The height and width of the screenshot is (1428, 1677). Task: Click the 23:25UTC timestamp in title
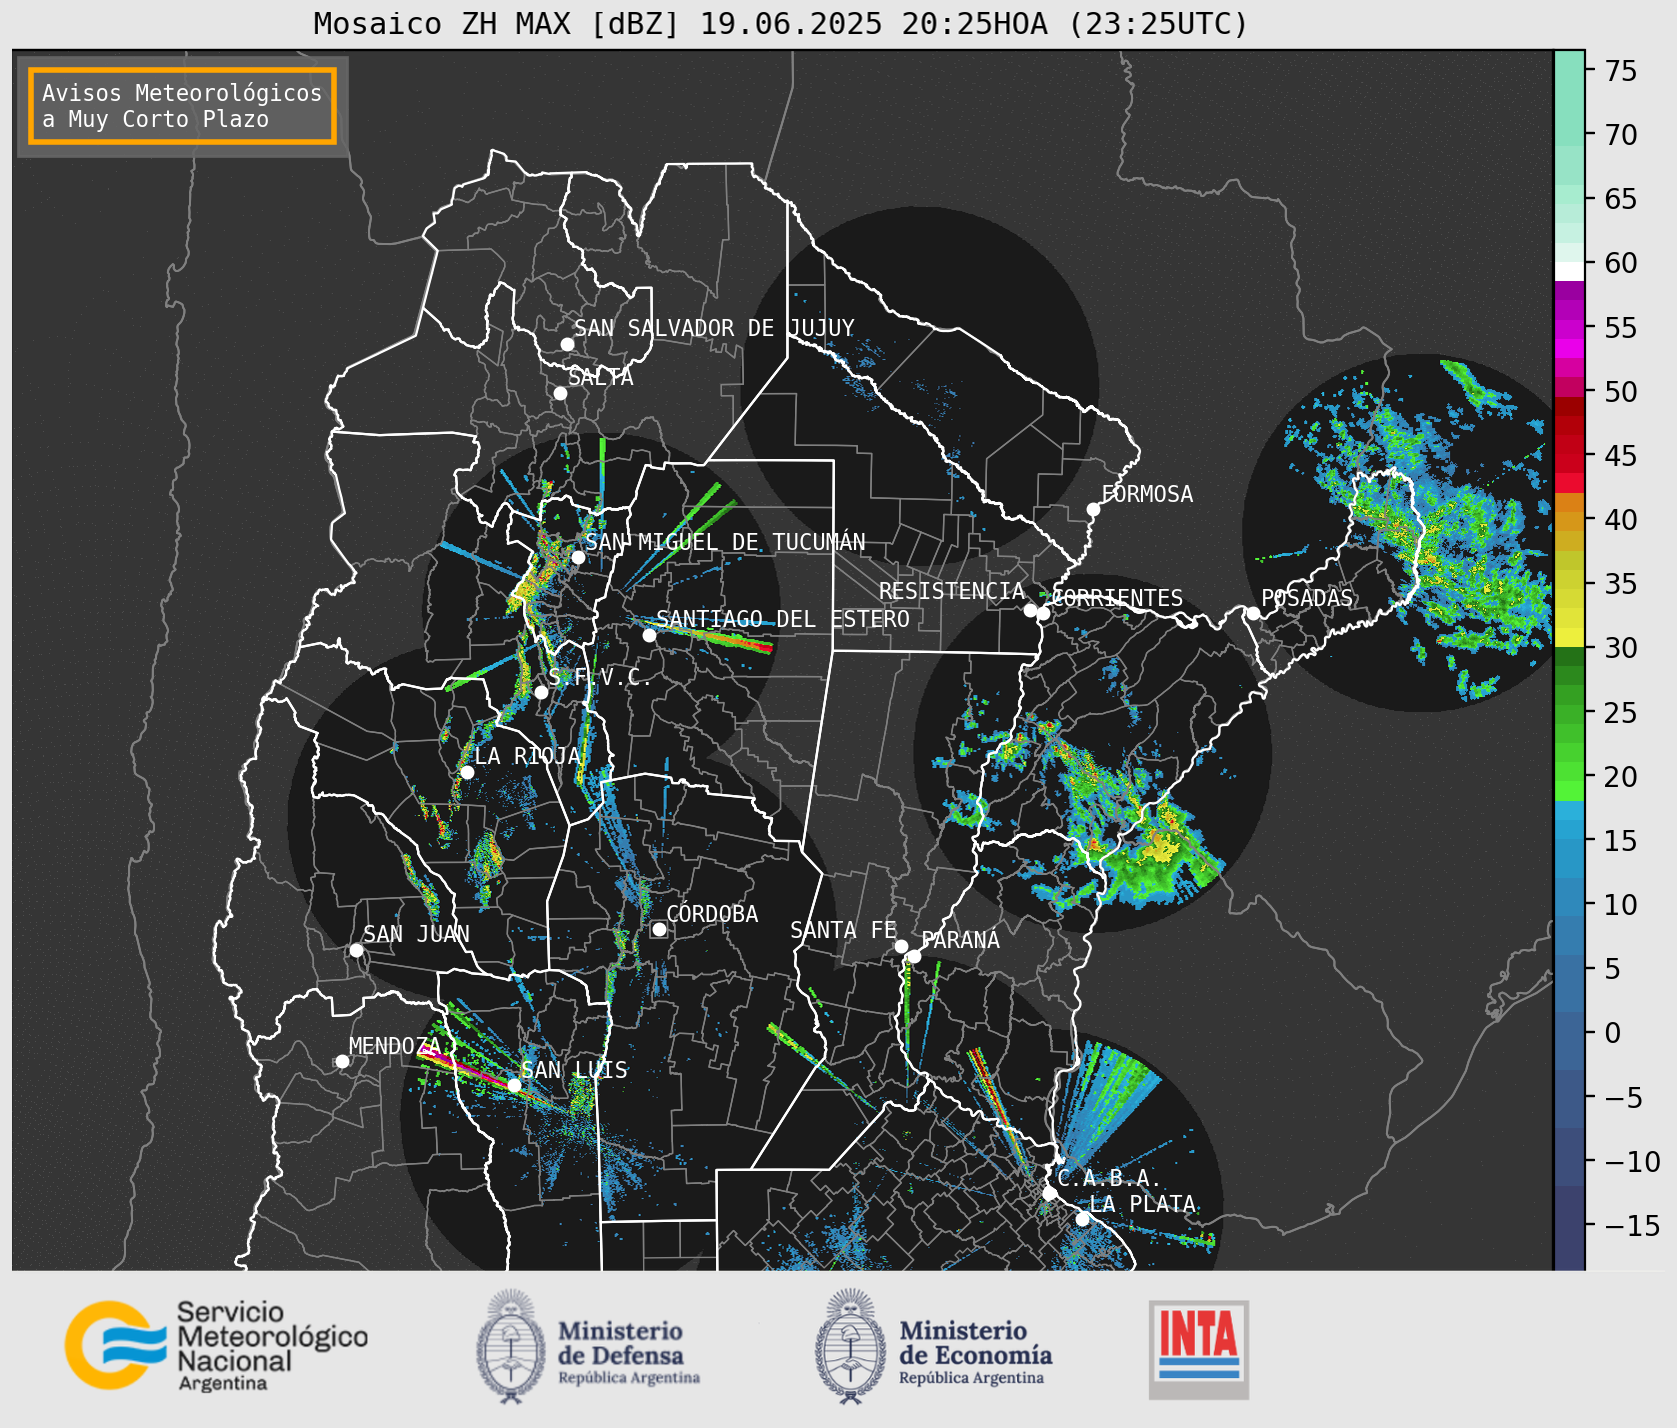(x=1159, y=23)
